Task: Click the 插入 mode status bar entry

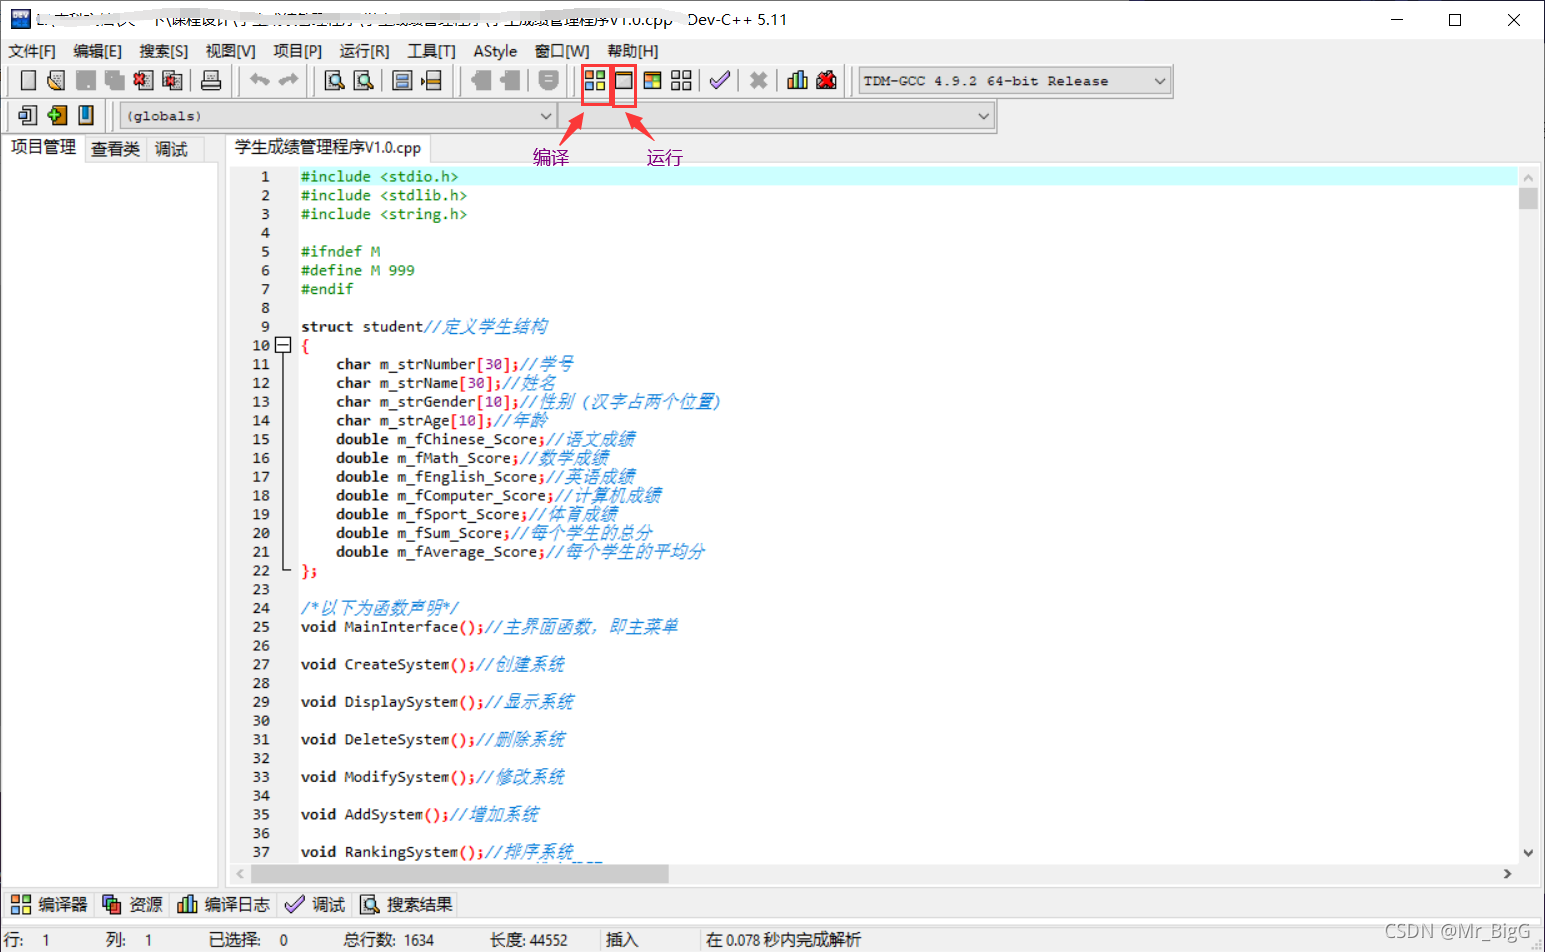Action: (622, 940)
